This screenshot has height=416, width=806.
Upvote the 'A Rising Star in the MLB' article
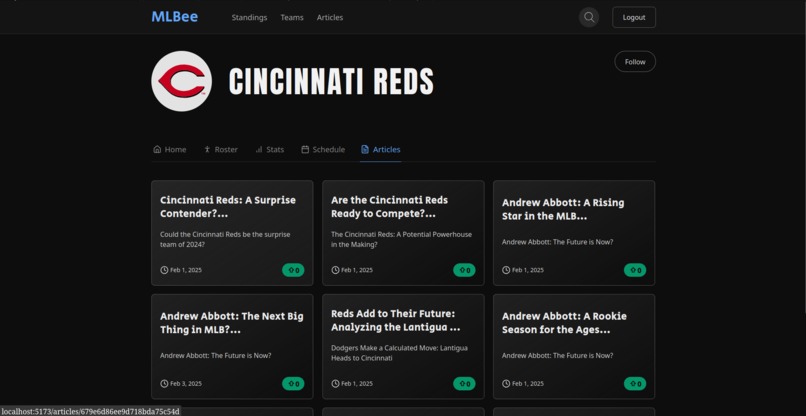coord(635,270)
